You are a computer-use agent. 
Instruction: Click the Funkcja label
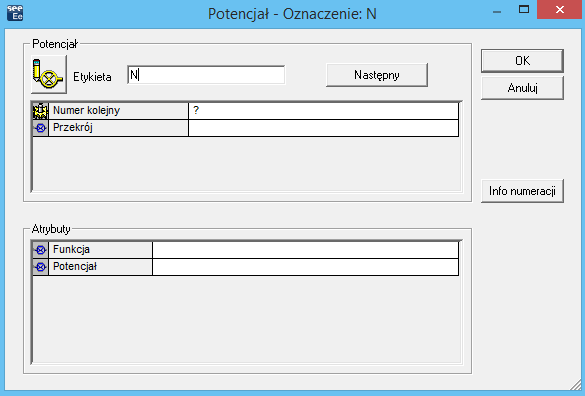[71, 249]
